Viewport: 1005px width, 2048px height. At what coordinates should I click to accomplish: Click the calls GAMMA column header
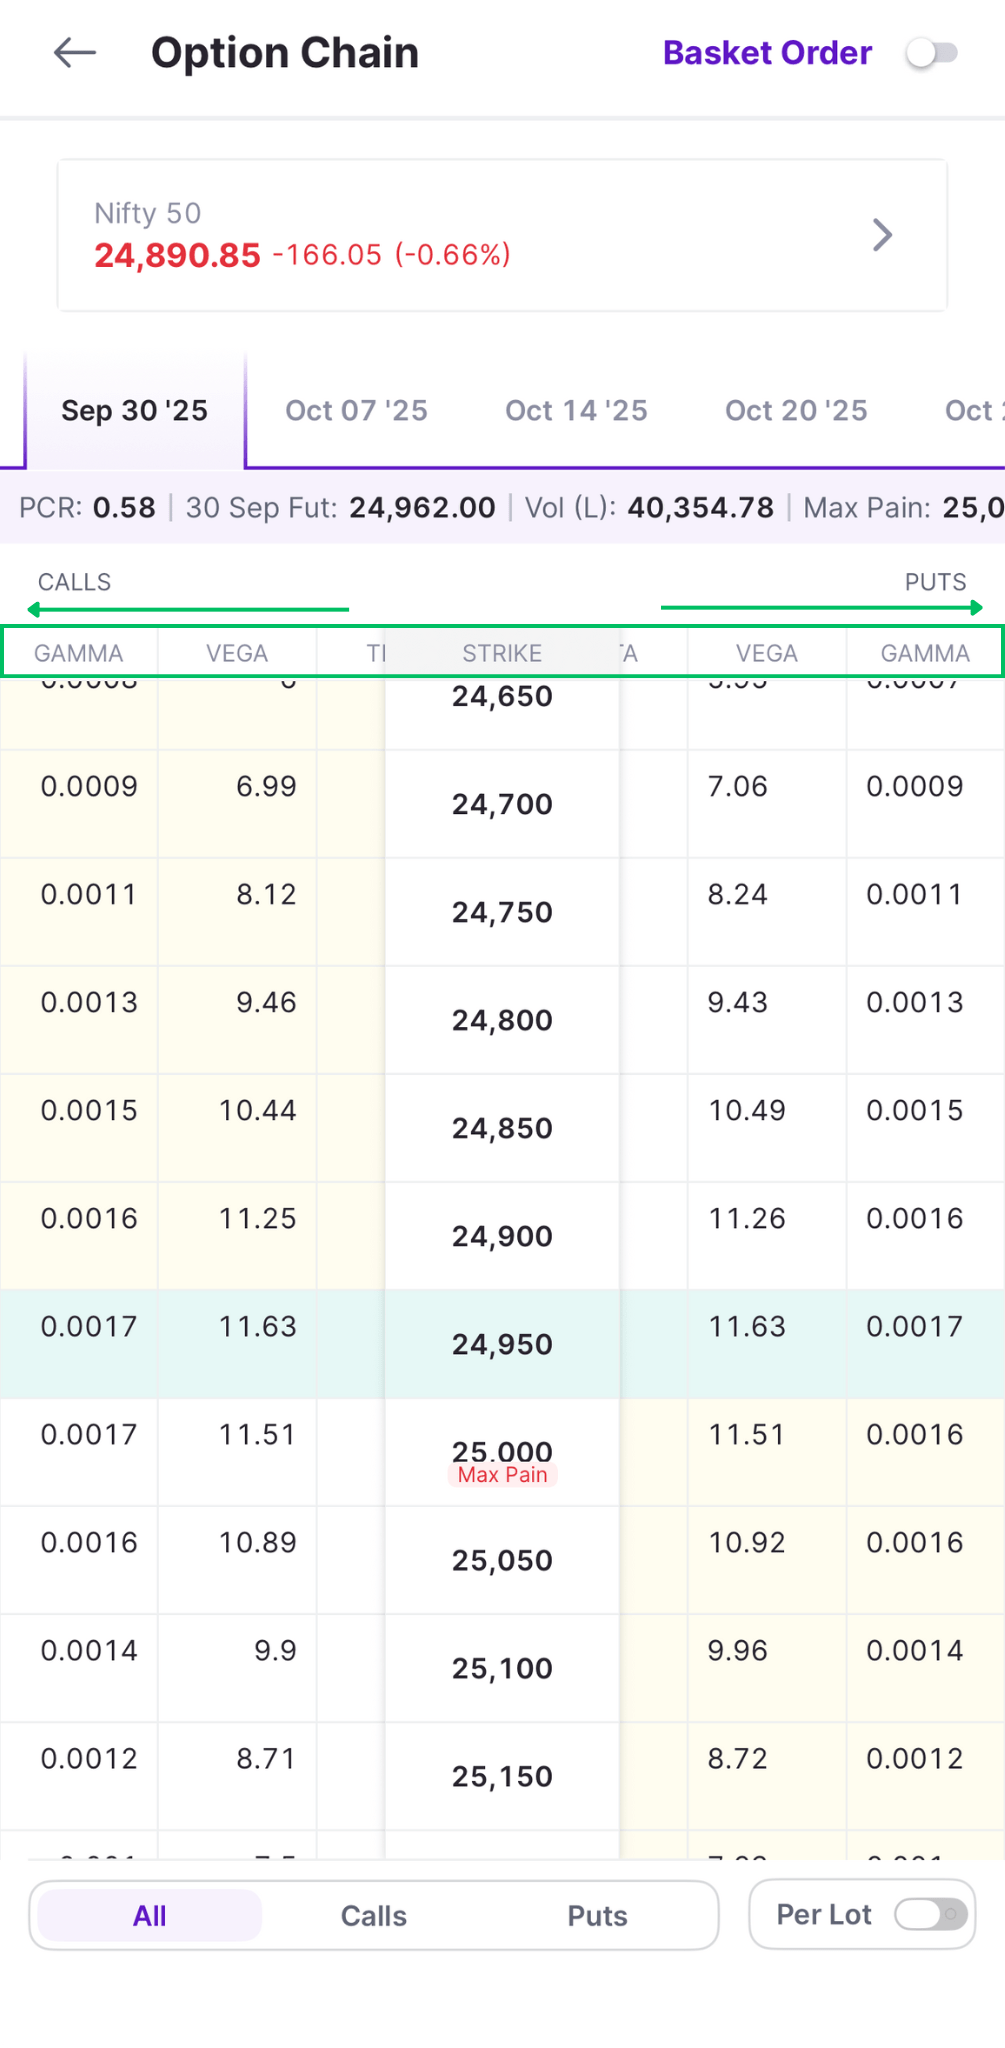pyautogui.click(x=79, y=653)
